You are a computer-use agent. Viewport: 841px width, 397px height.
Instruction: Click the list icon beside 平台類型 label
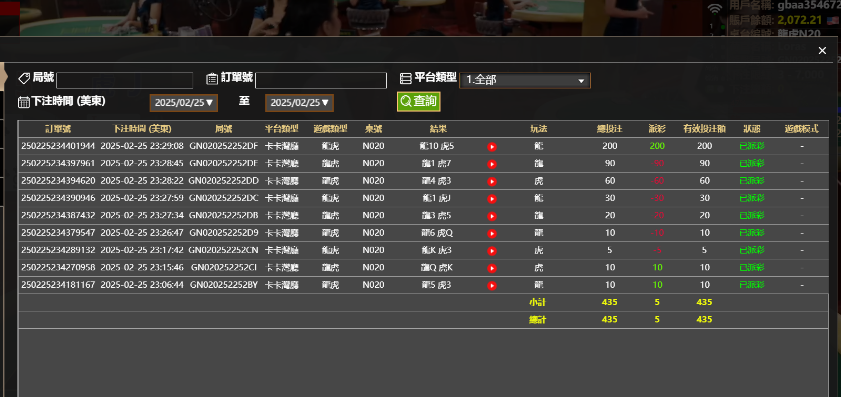click(x=406, y=78)
